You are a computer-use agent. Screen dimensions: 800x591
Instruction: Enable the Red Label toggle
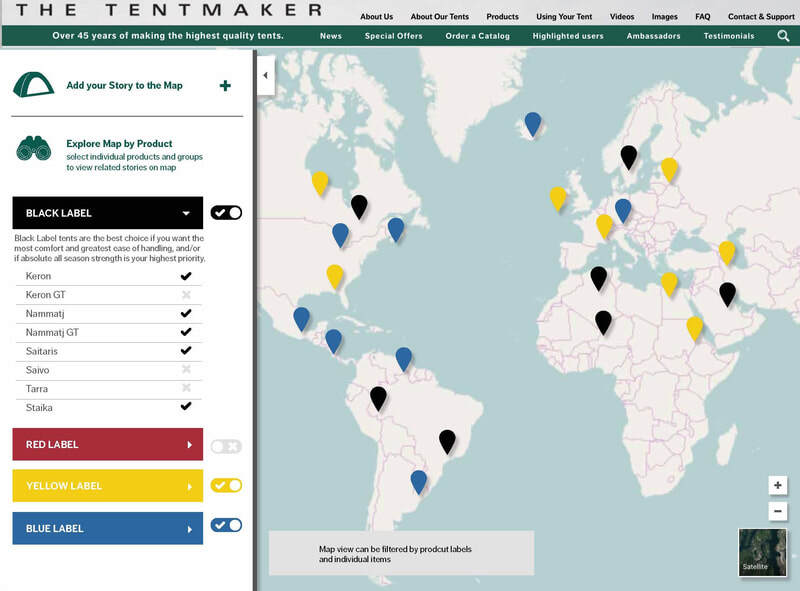point(227,447)
